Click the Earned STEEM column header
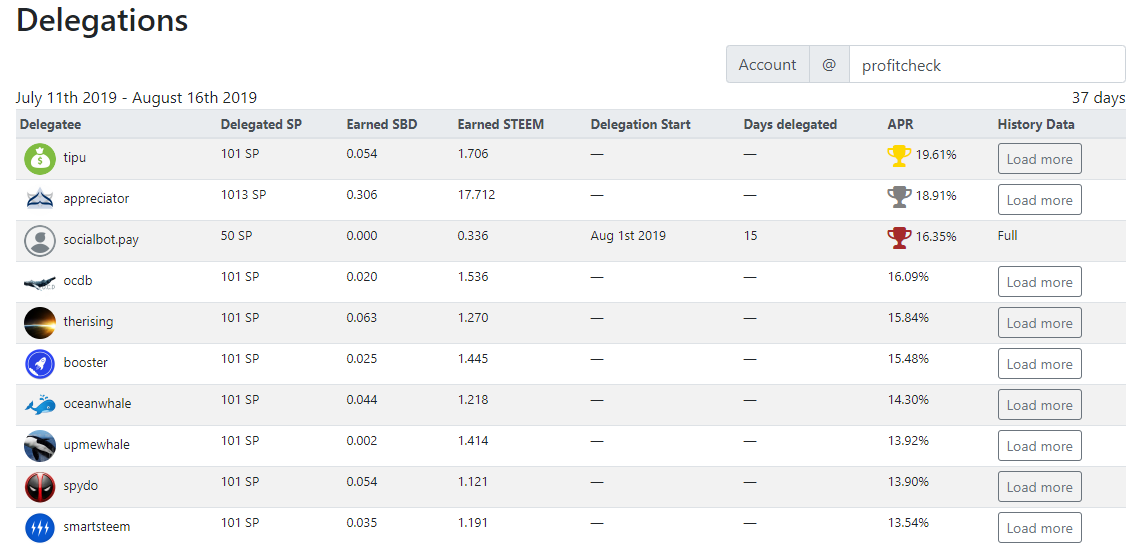1136x546 pixels. point(501,125)
